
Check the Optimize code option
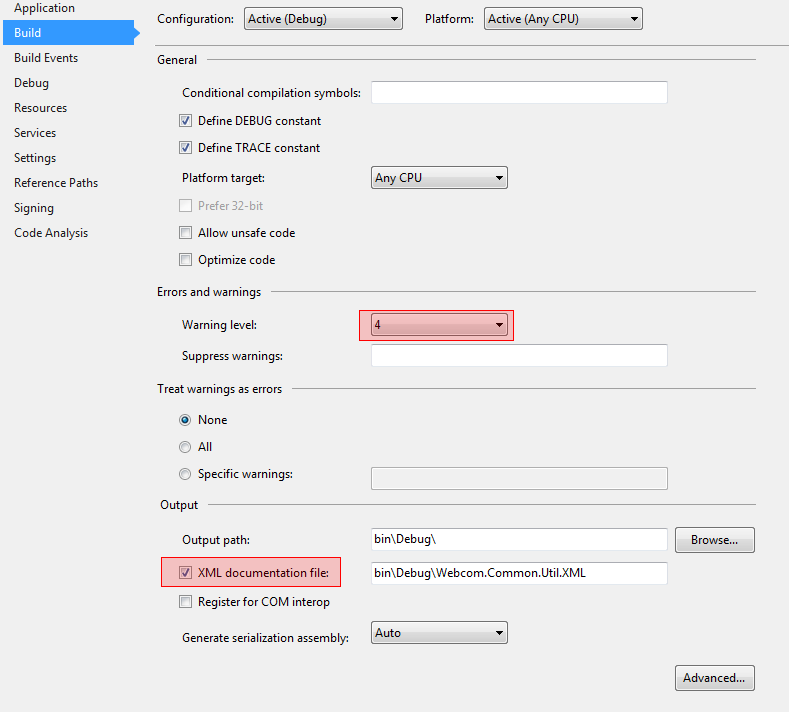pos(185,260)
